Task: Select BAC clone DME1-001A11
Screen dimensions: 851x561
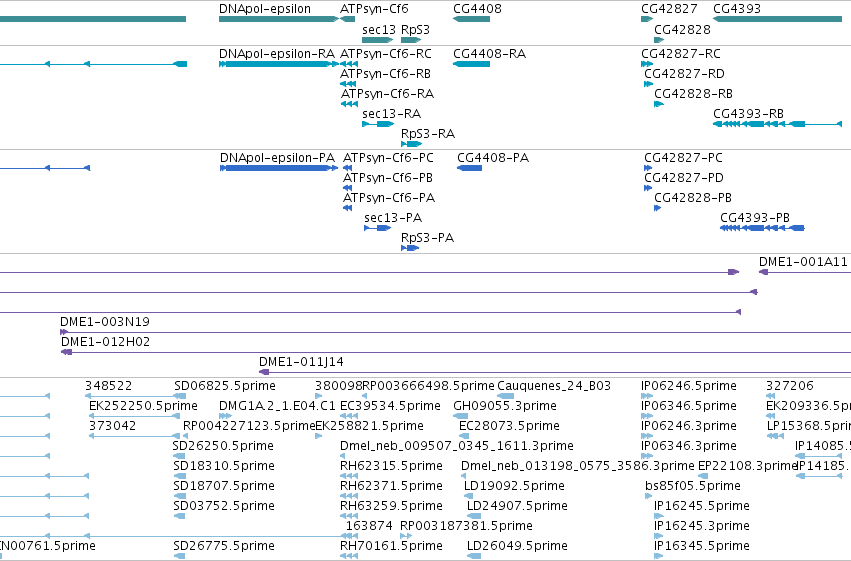Action: 803,262
